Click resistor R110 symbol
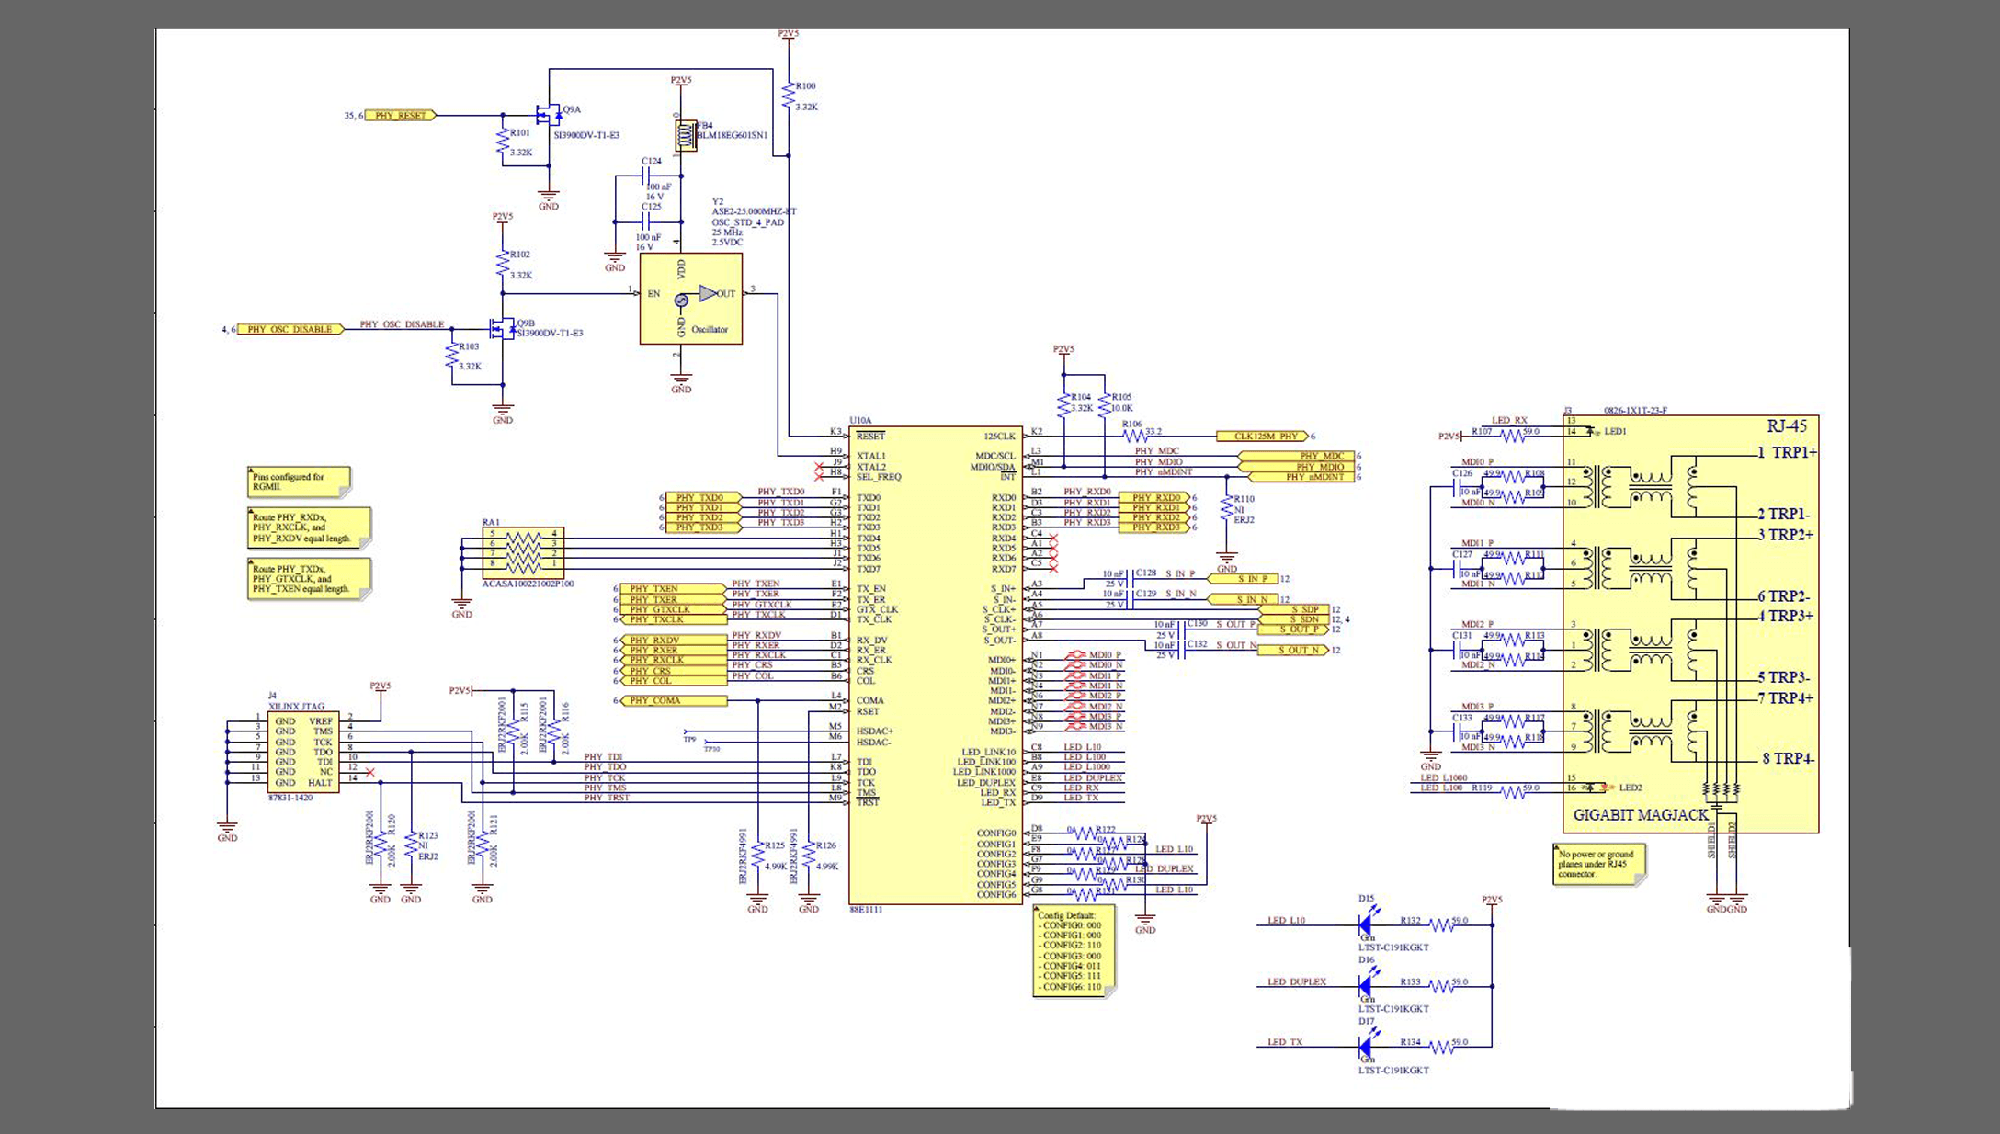 pos(1227,508)
